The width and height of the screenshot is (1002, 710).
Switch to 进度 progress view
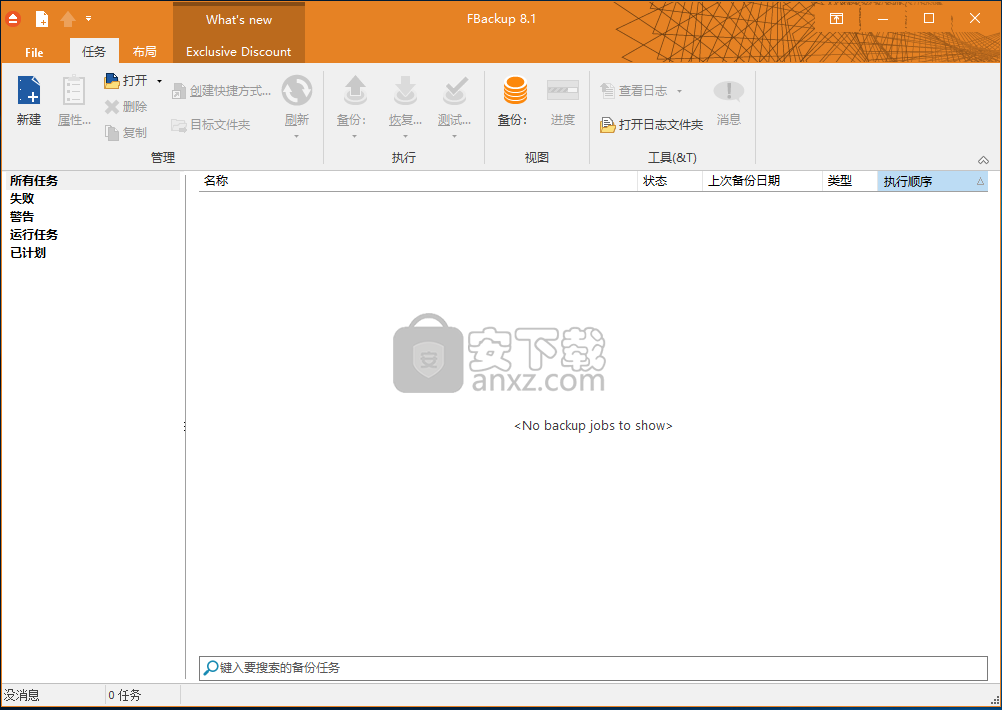click(563, 100)
